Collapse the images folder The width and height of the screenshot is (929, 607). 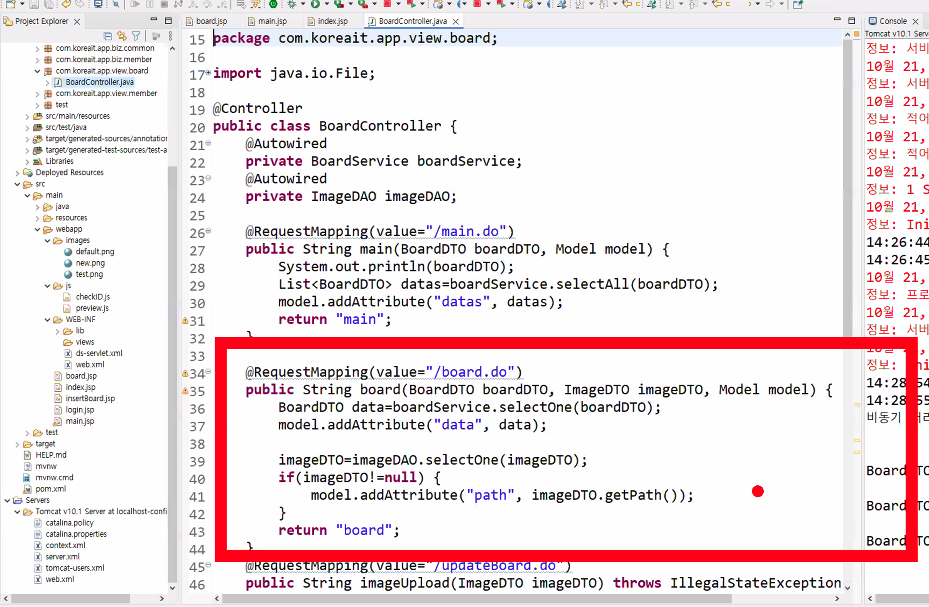[x=47, y=240]
